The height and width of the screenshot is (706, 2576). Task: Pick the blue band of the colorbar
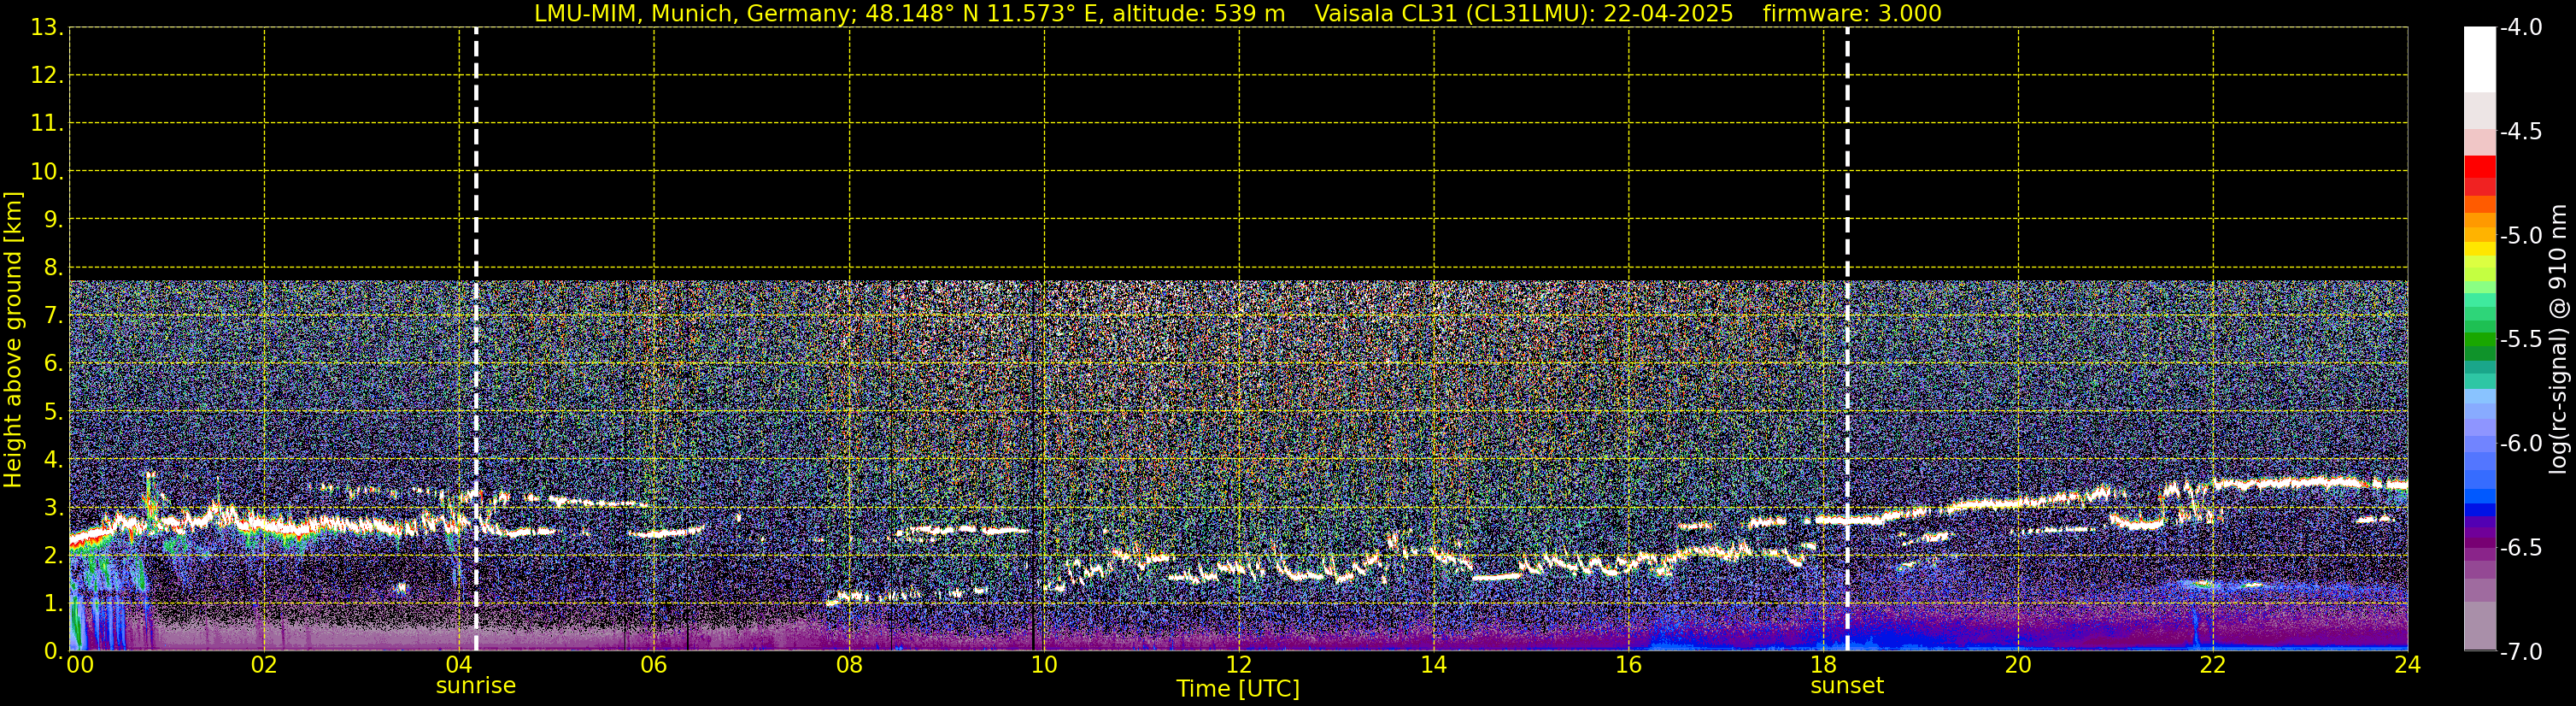click(2479, 497)
